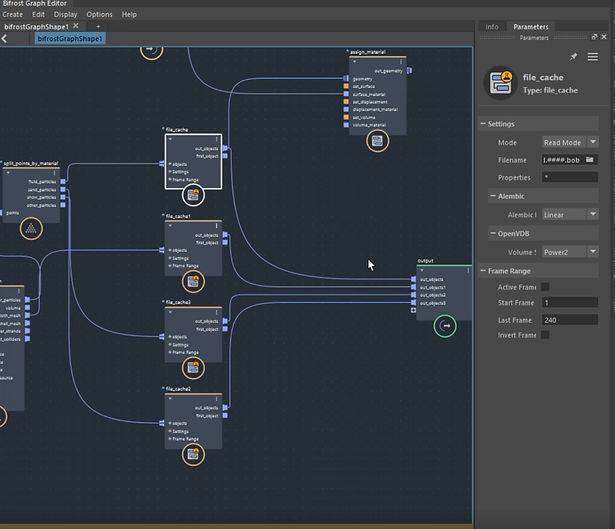Collapse the Settings section
615x529 pixels.
pyautogui.click(x=483, y=124)
